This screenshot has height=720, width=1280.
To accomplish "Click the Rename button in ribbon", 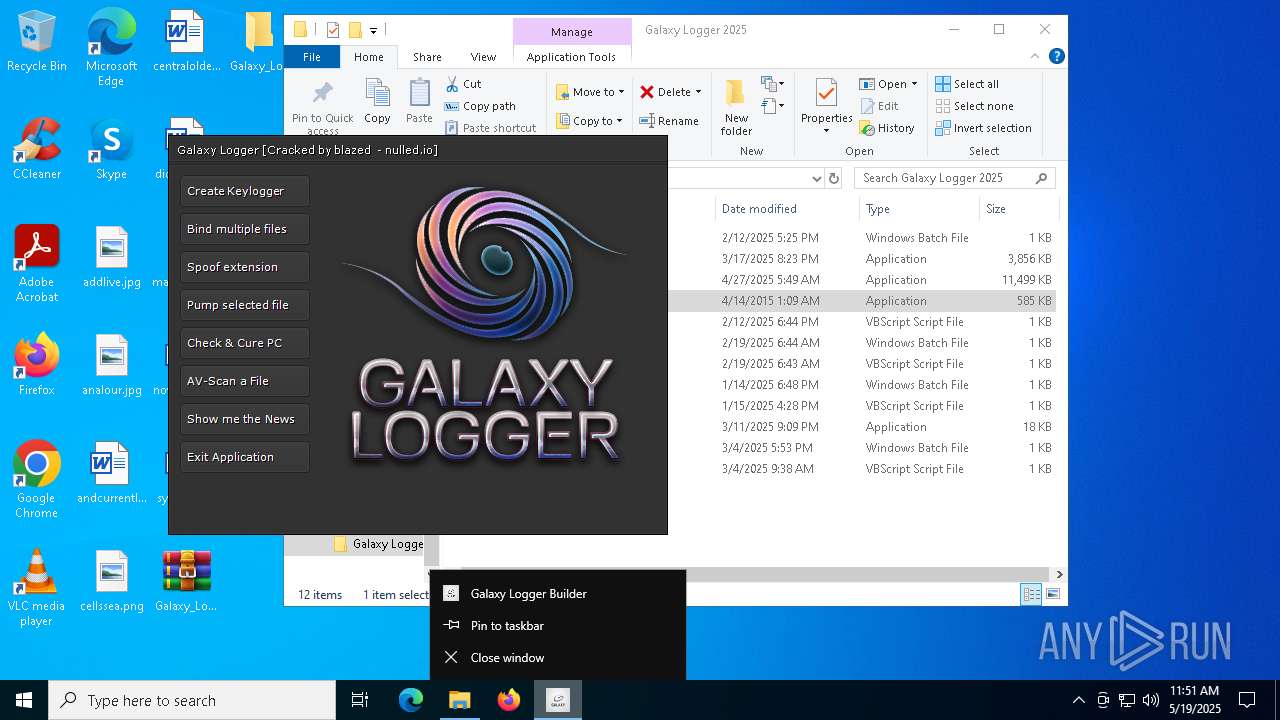I will (670, 121).
